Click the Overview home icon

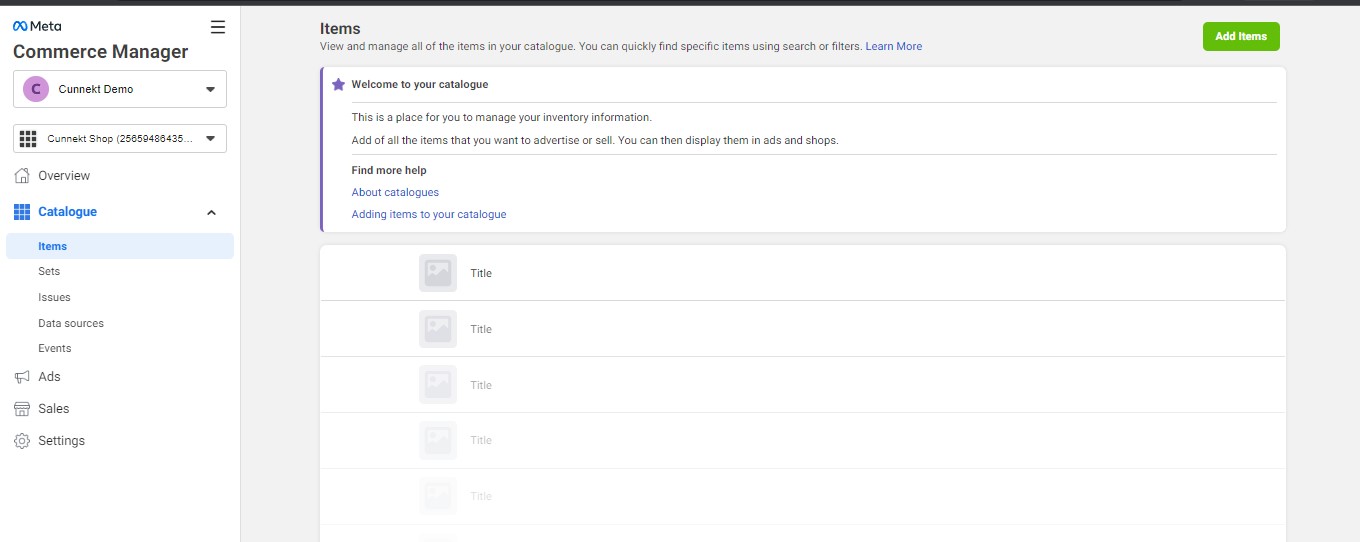pyautogui.click(x=22, y=176)
